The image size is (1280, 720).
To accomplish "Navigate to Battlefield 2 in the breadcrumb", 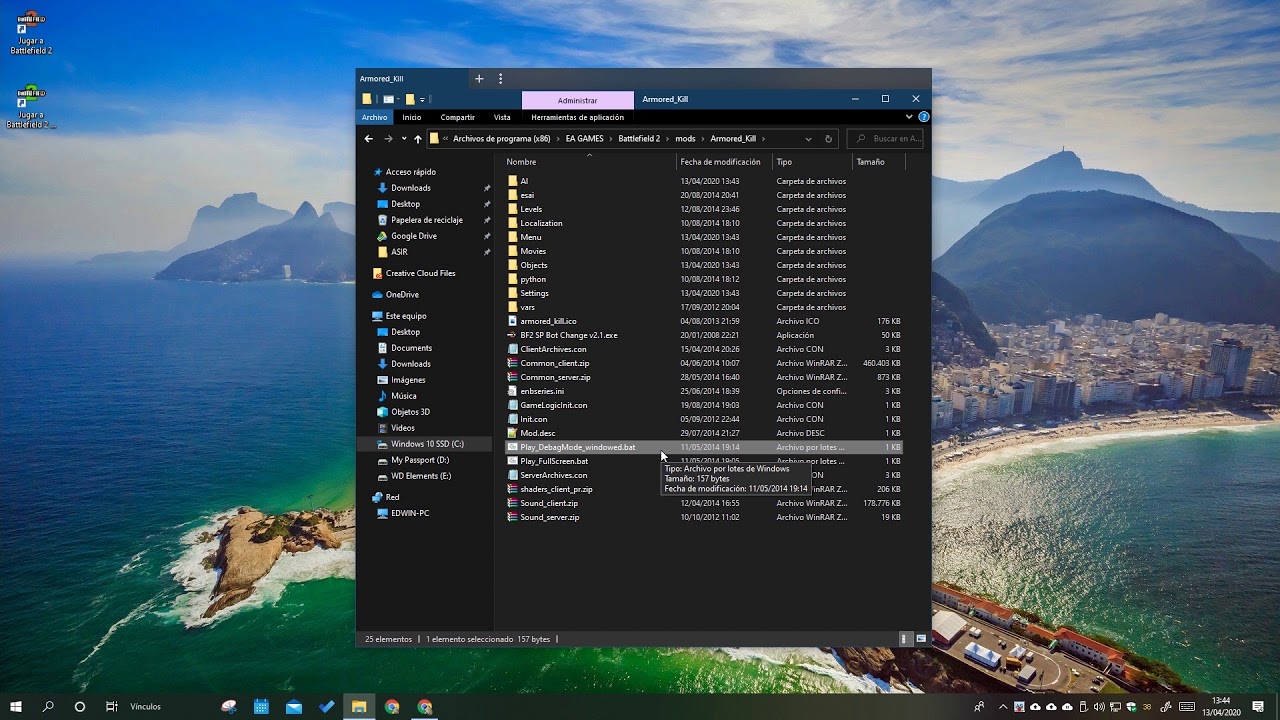I will tap(639, 139).
